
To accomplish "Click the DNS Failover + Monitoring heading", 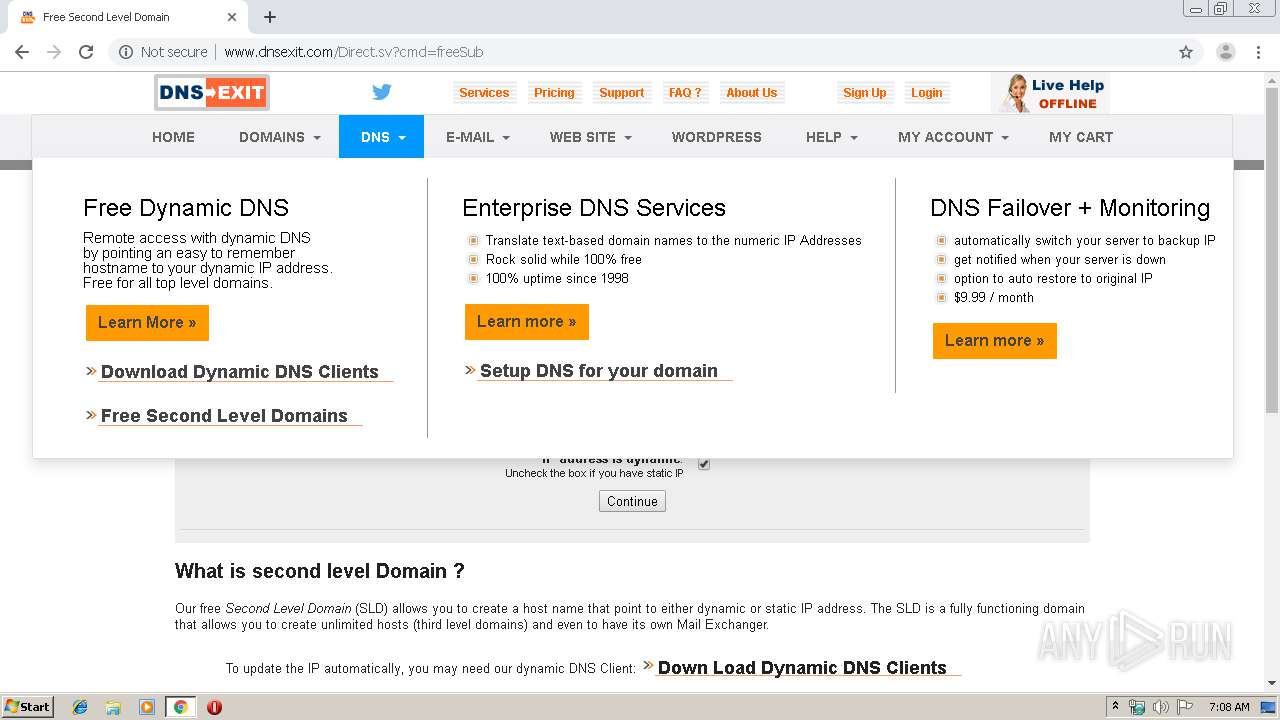I will coord(1070,208).
